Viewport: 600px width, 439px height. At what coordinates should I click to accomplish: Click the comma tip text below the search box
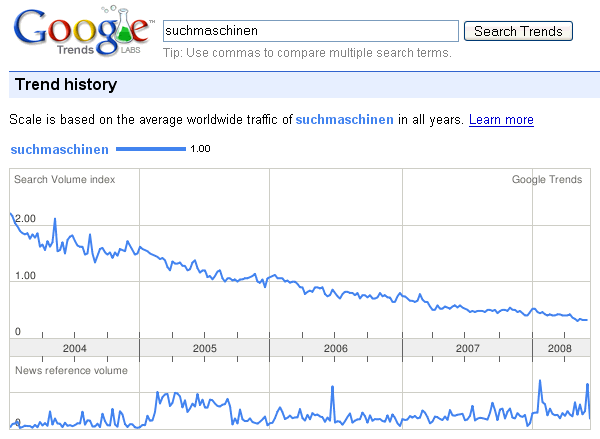(306, 53)
